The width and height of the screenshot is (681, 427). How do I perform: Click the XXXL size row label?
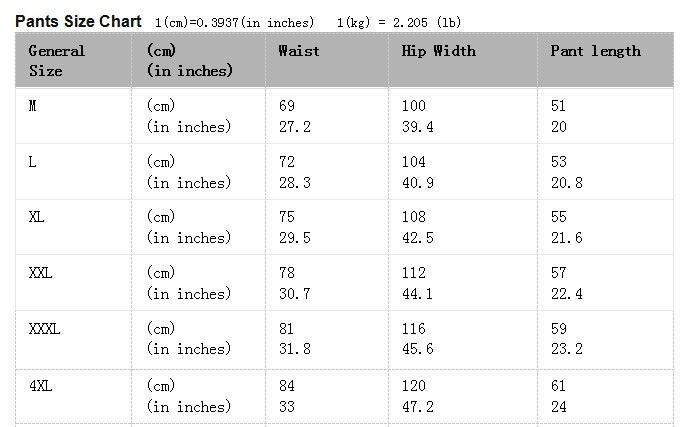(x=45, y=328)
